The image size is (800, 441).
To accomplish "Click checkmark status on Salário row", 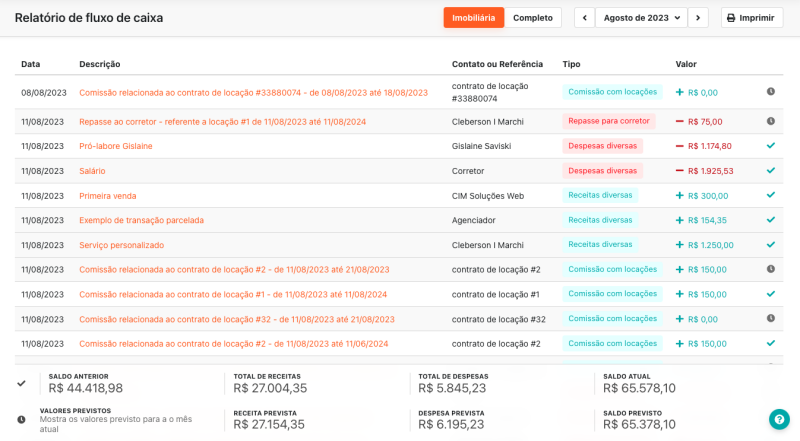I will 770,170.
